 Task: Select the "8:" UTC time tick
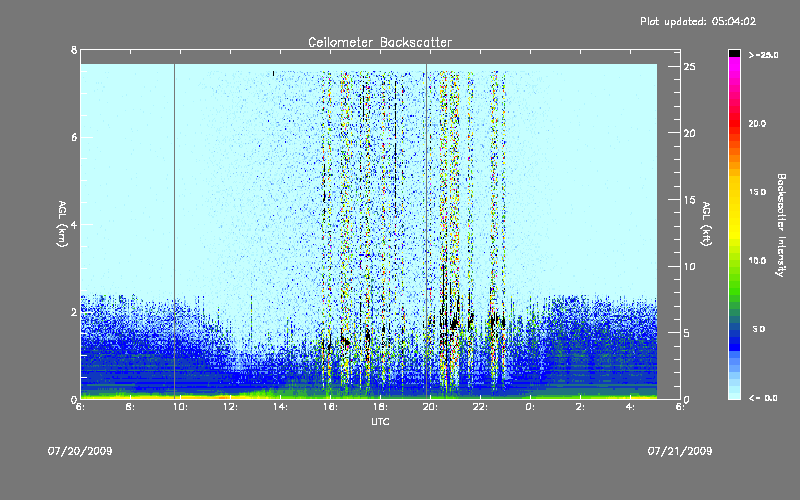click(130, 407)
